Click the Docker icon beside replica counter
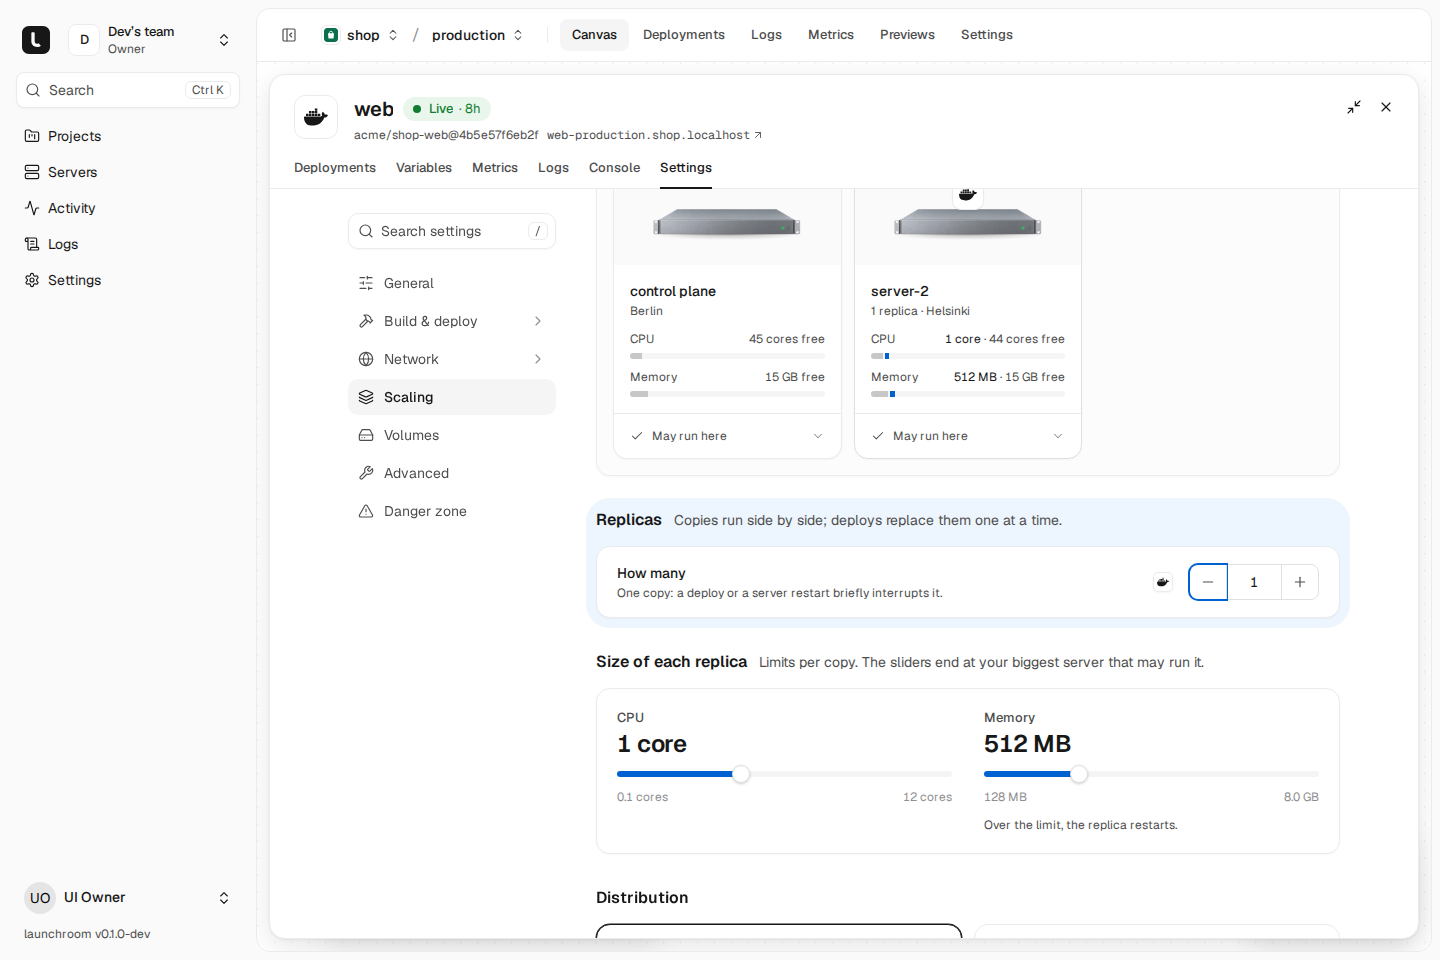Viewport: 1440px width, 960px height. point(1163,582)
